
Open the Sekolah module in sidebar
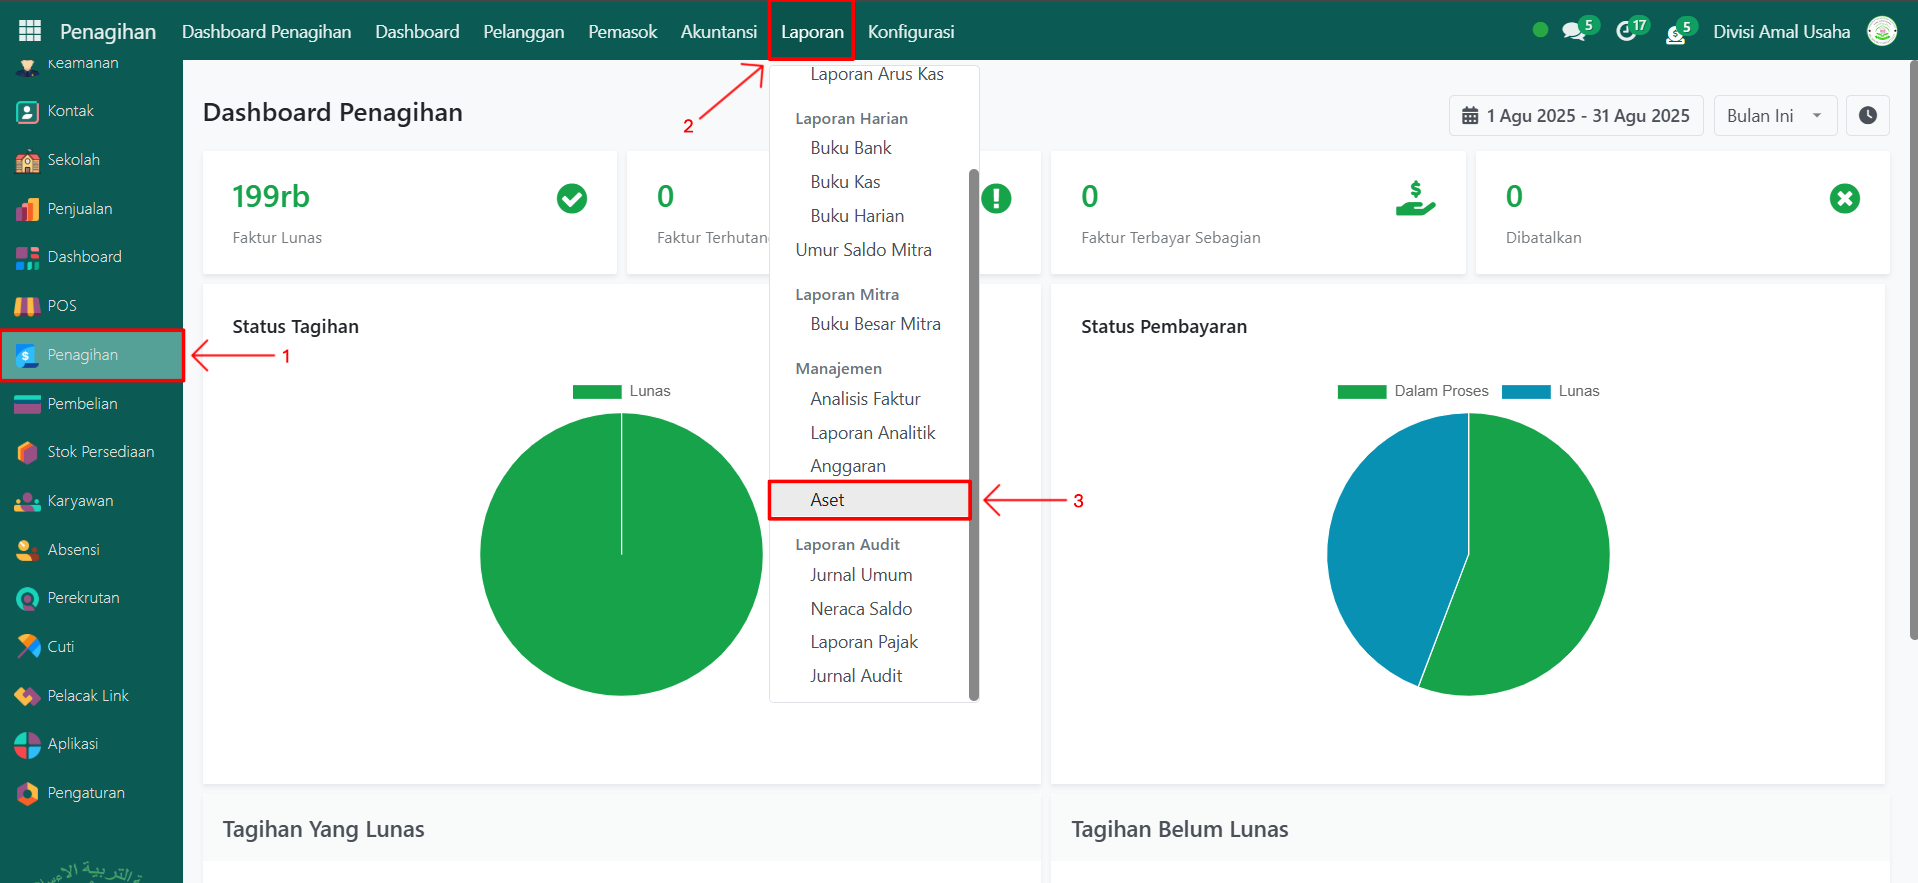click(73, 160)
